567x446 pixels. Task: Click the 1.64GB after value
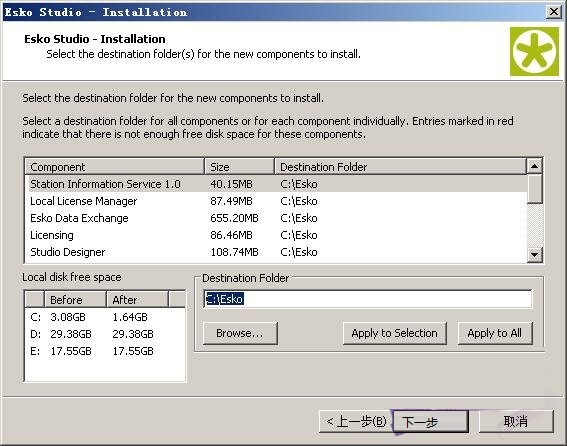point(130,317)
